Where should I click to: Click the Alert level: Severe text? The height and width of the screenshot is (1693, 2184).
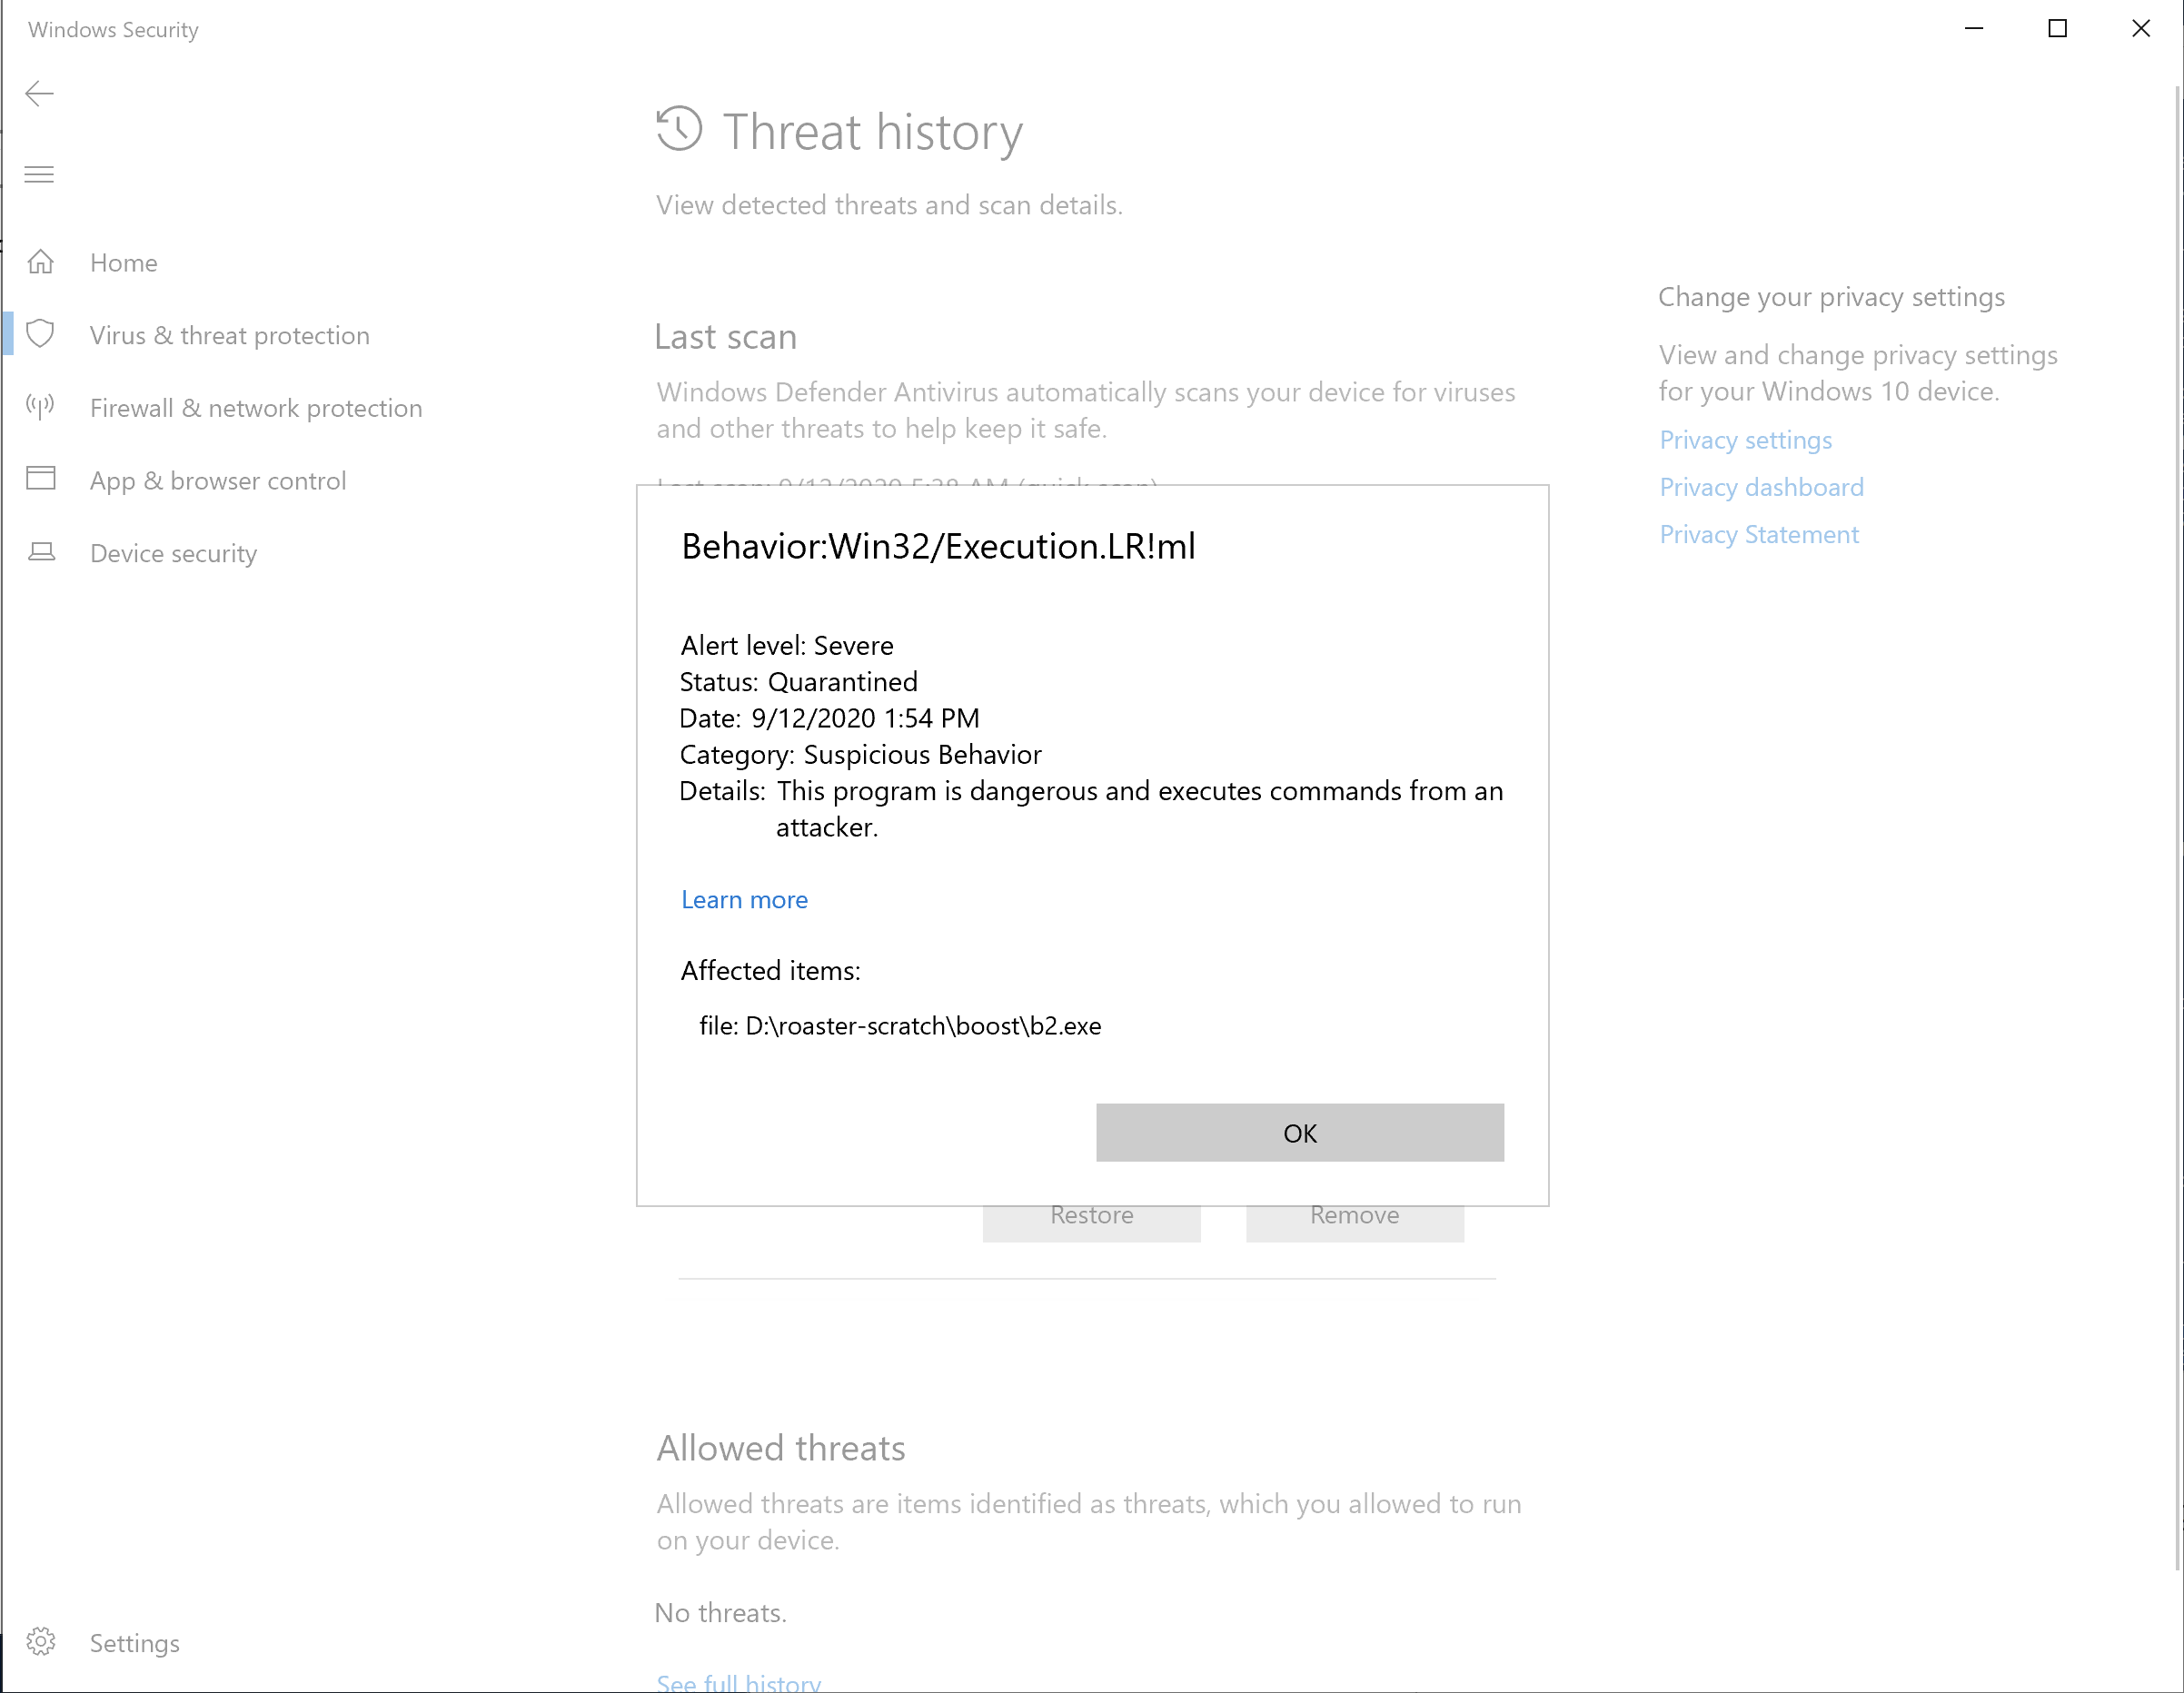pyautogui.click(x=787, y=646)
